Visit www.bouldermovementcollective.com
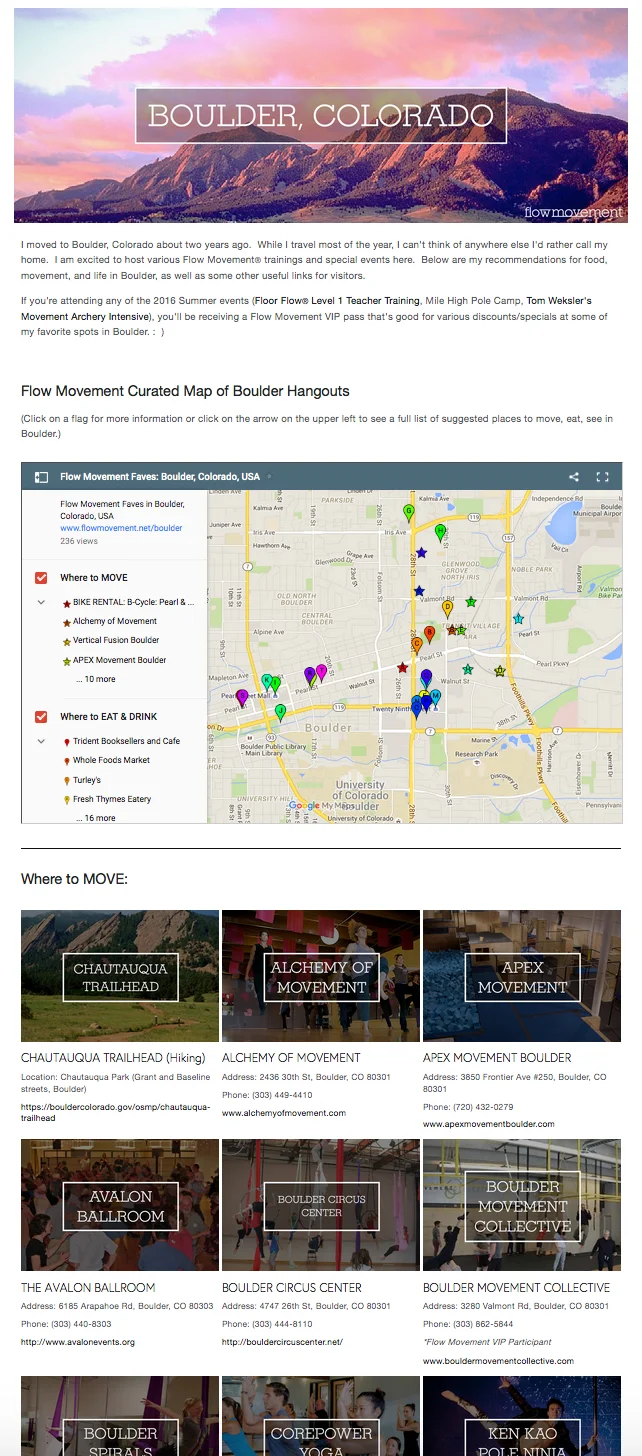The width and height of the screenshot is (642, 1456). [x=498, y=1361]
